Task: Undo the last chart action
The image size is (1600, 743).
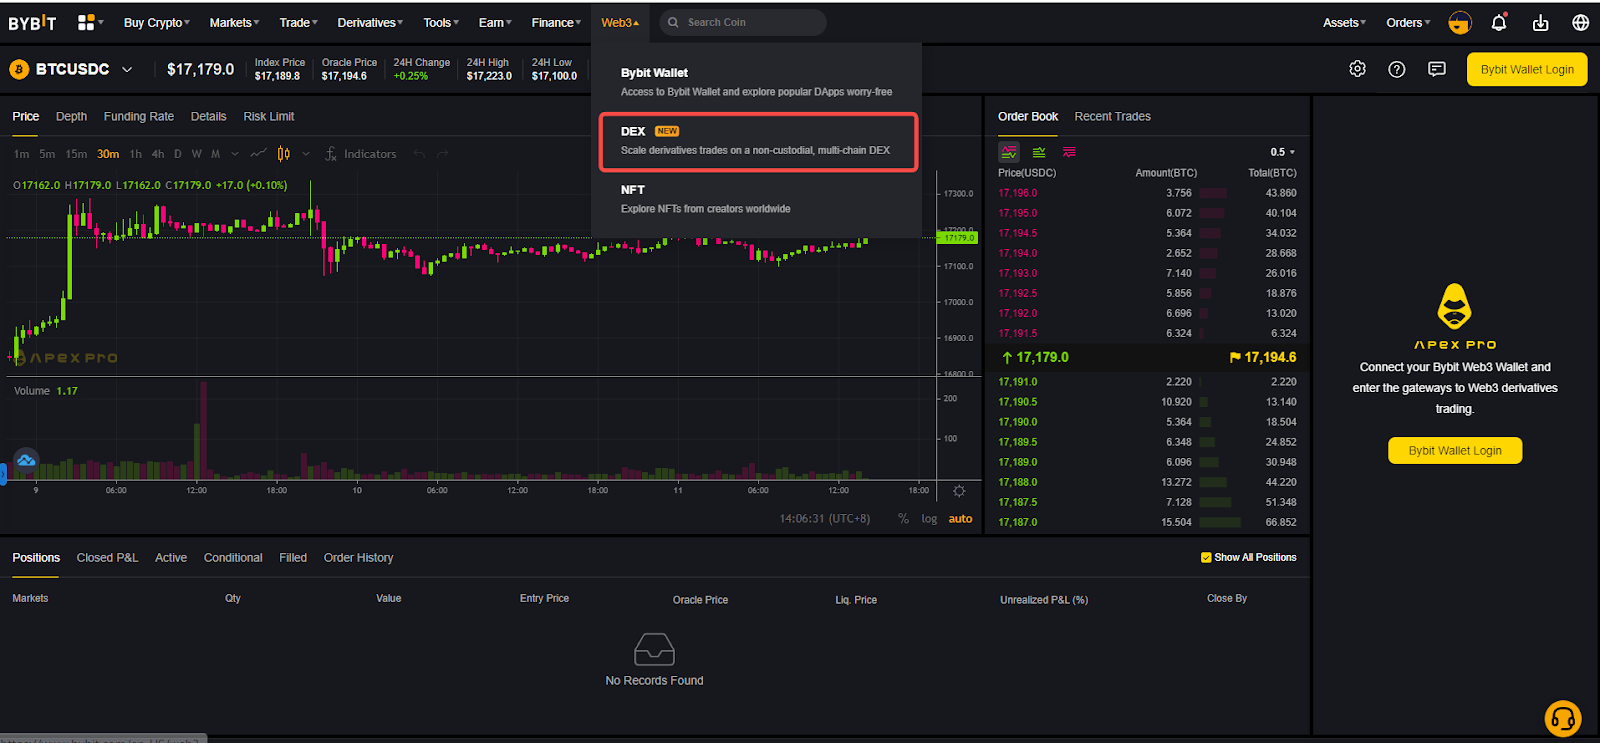Action: coord(419,154)
